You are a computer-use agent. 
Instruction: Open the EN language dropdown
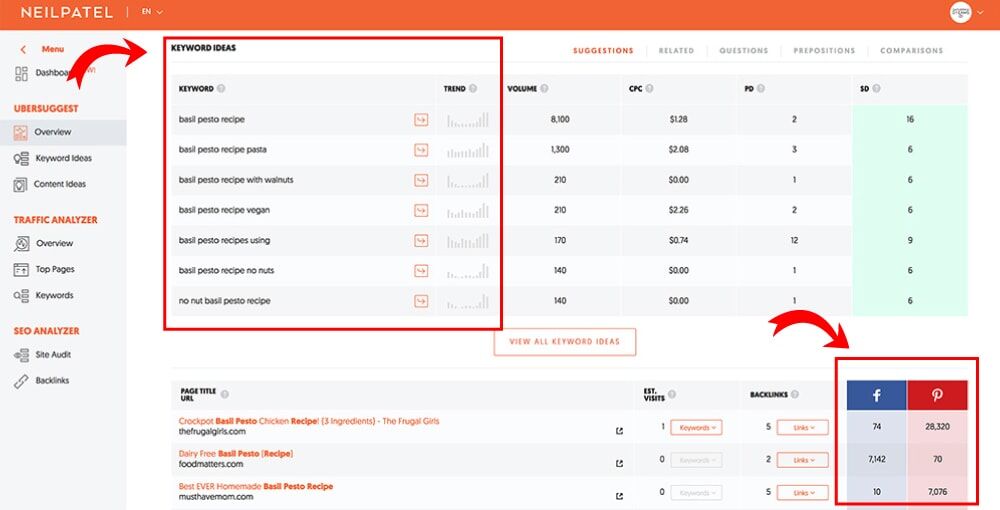coord(152,12)
